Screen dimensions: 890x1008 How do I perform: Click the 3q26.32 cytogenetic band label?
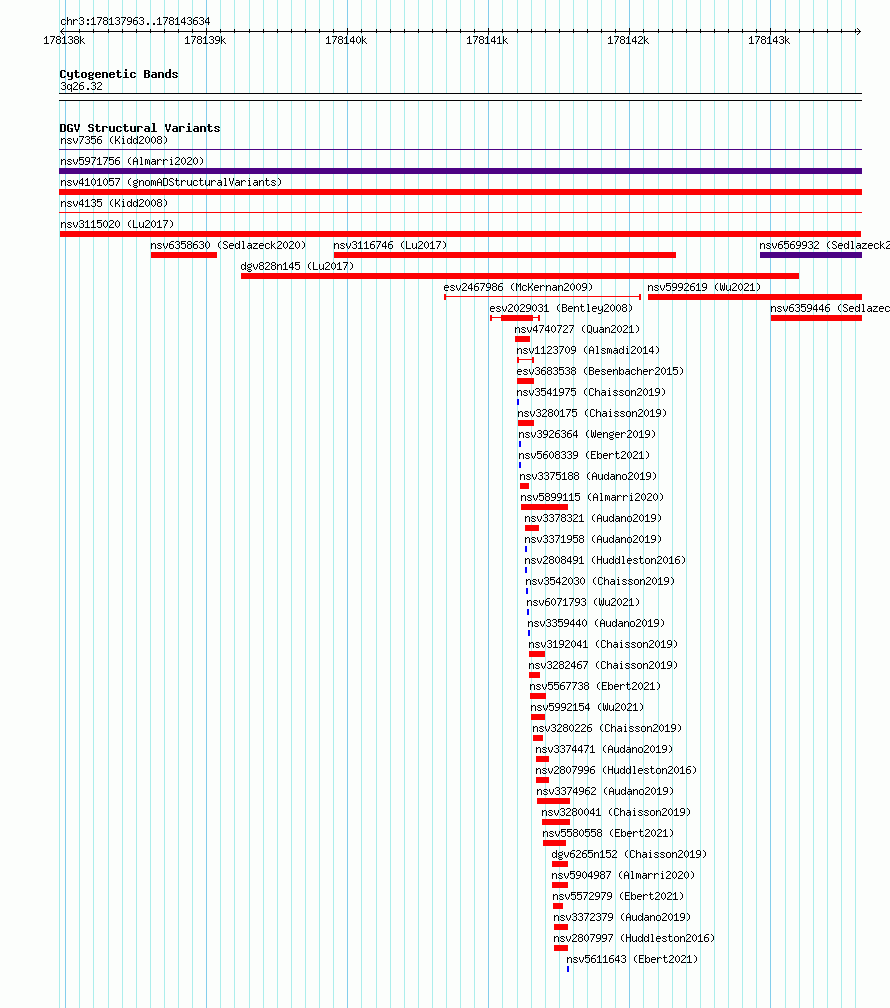(81, 86)
